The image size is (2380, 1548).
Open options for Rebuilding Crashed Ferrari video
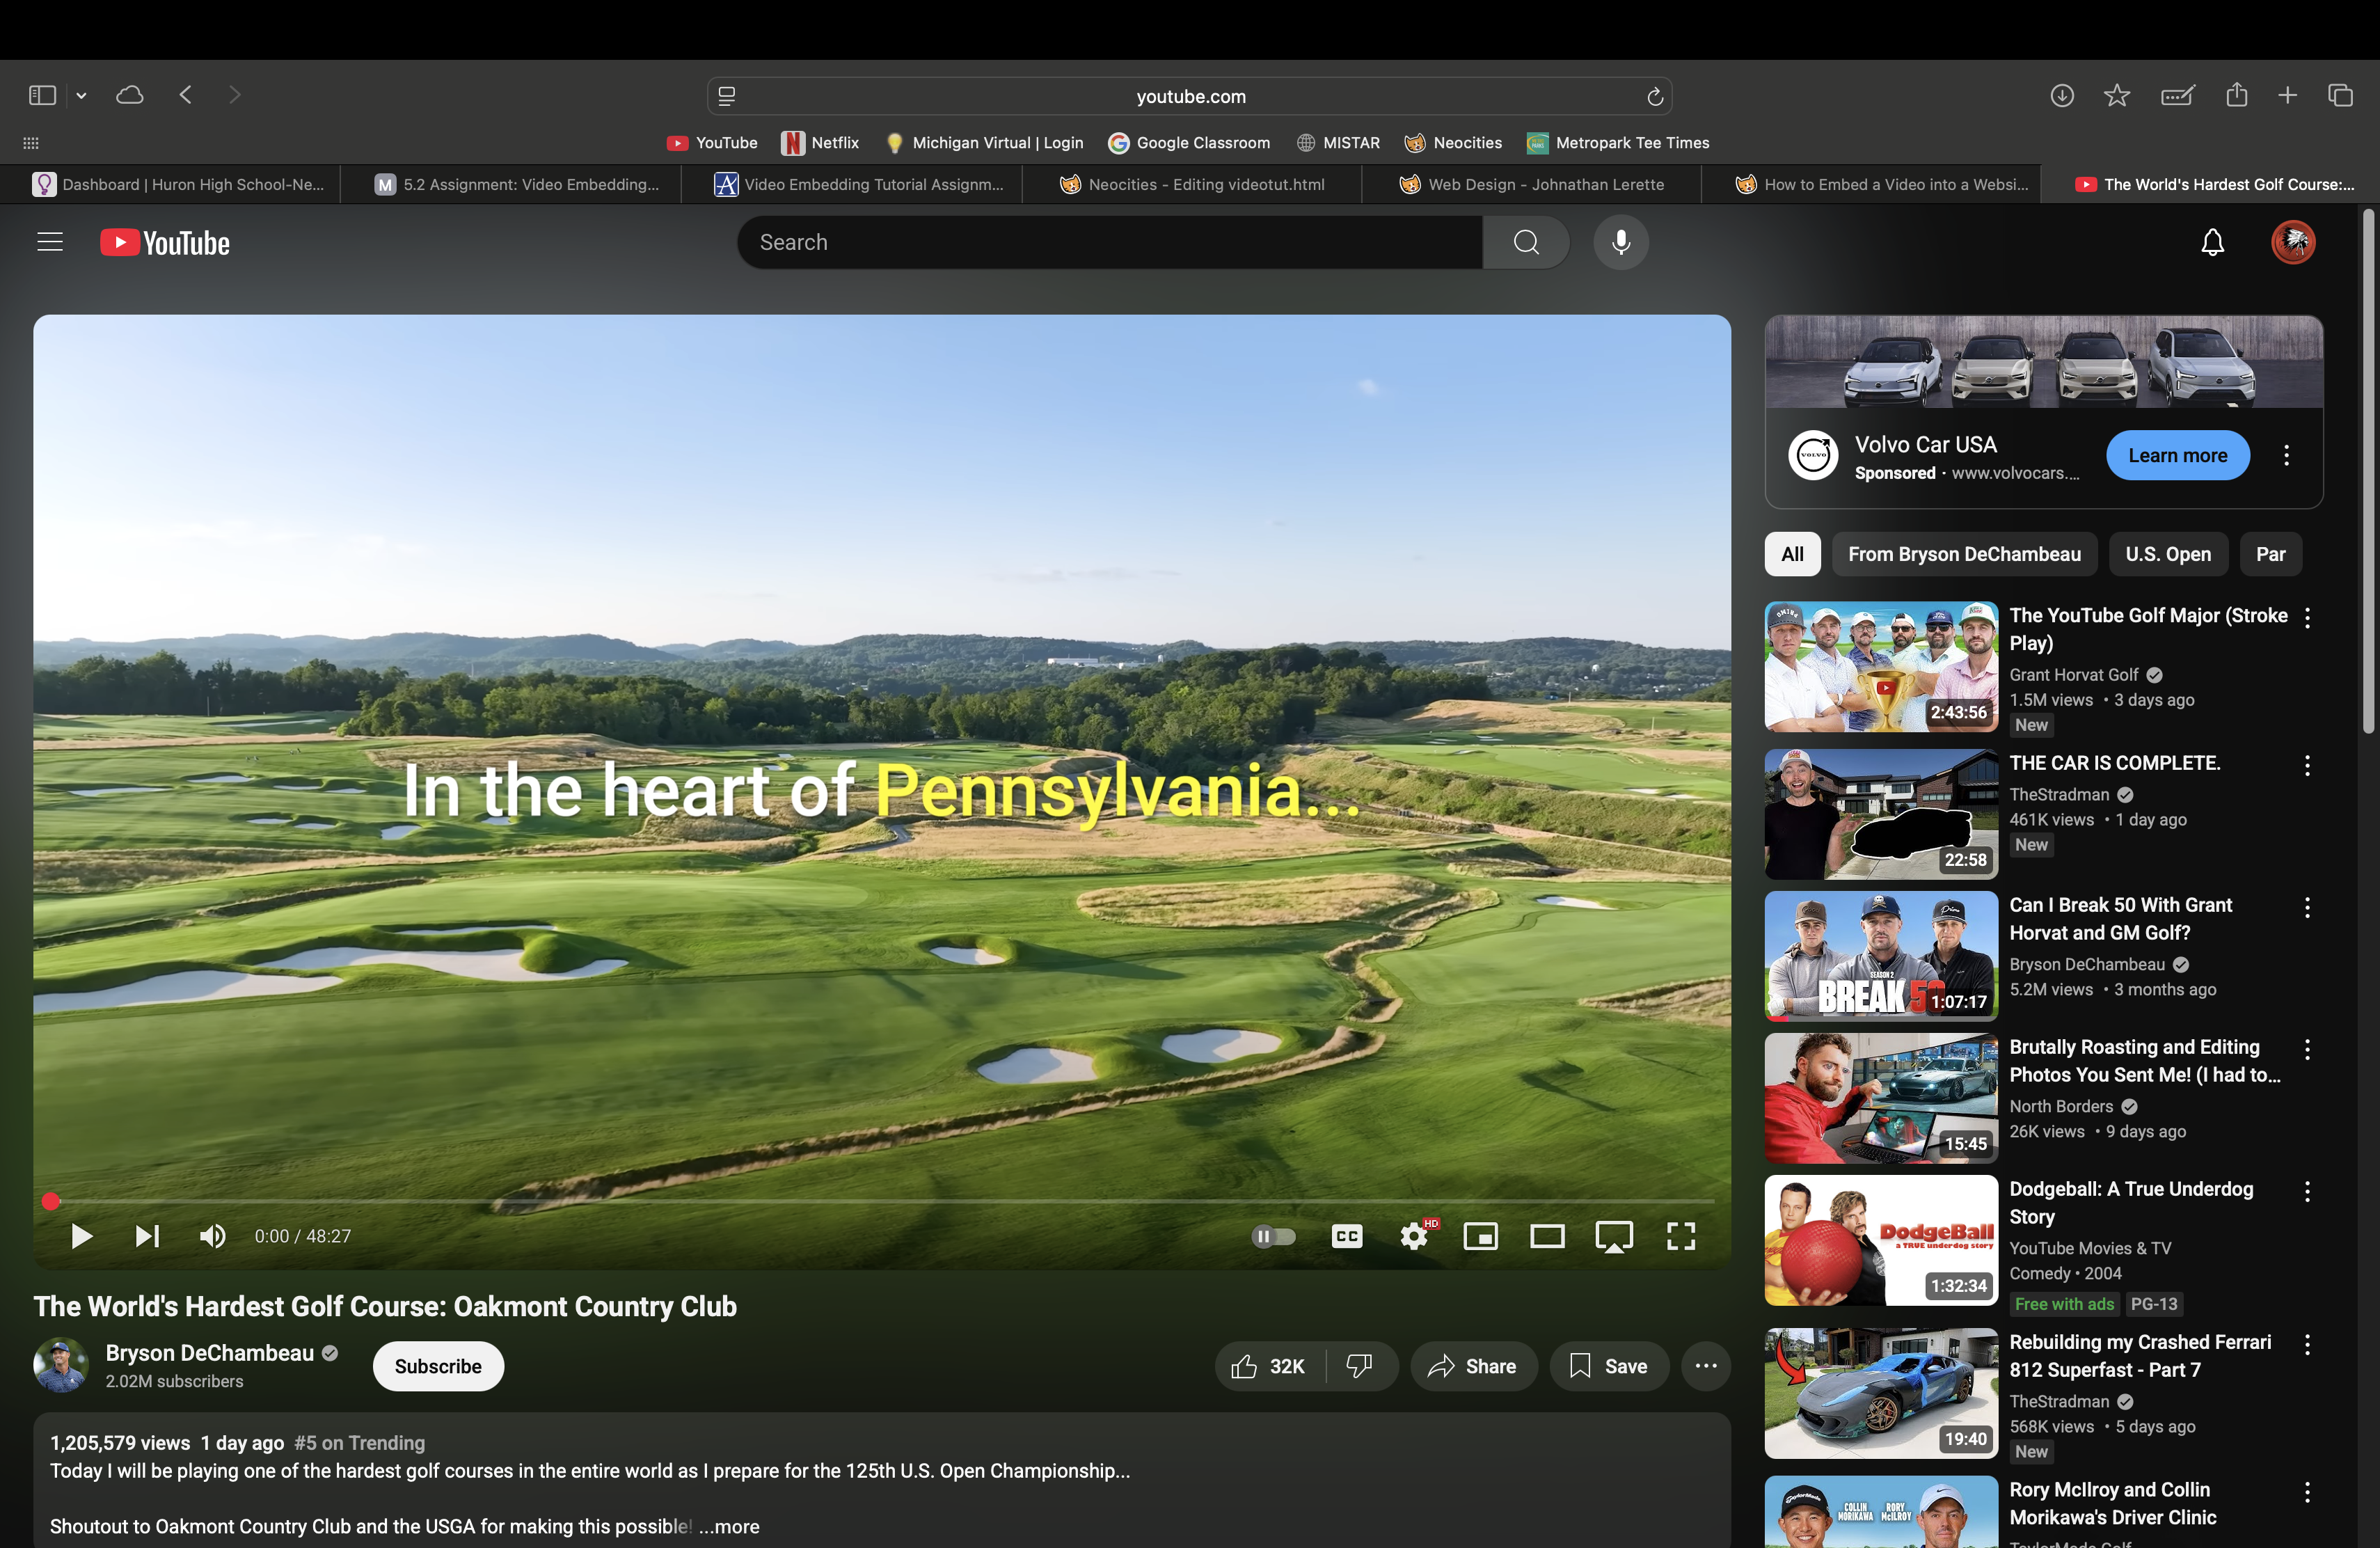click(x=2307, y=1345)
